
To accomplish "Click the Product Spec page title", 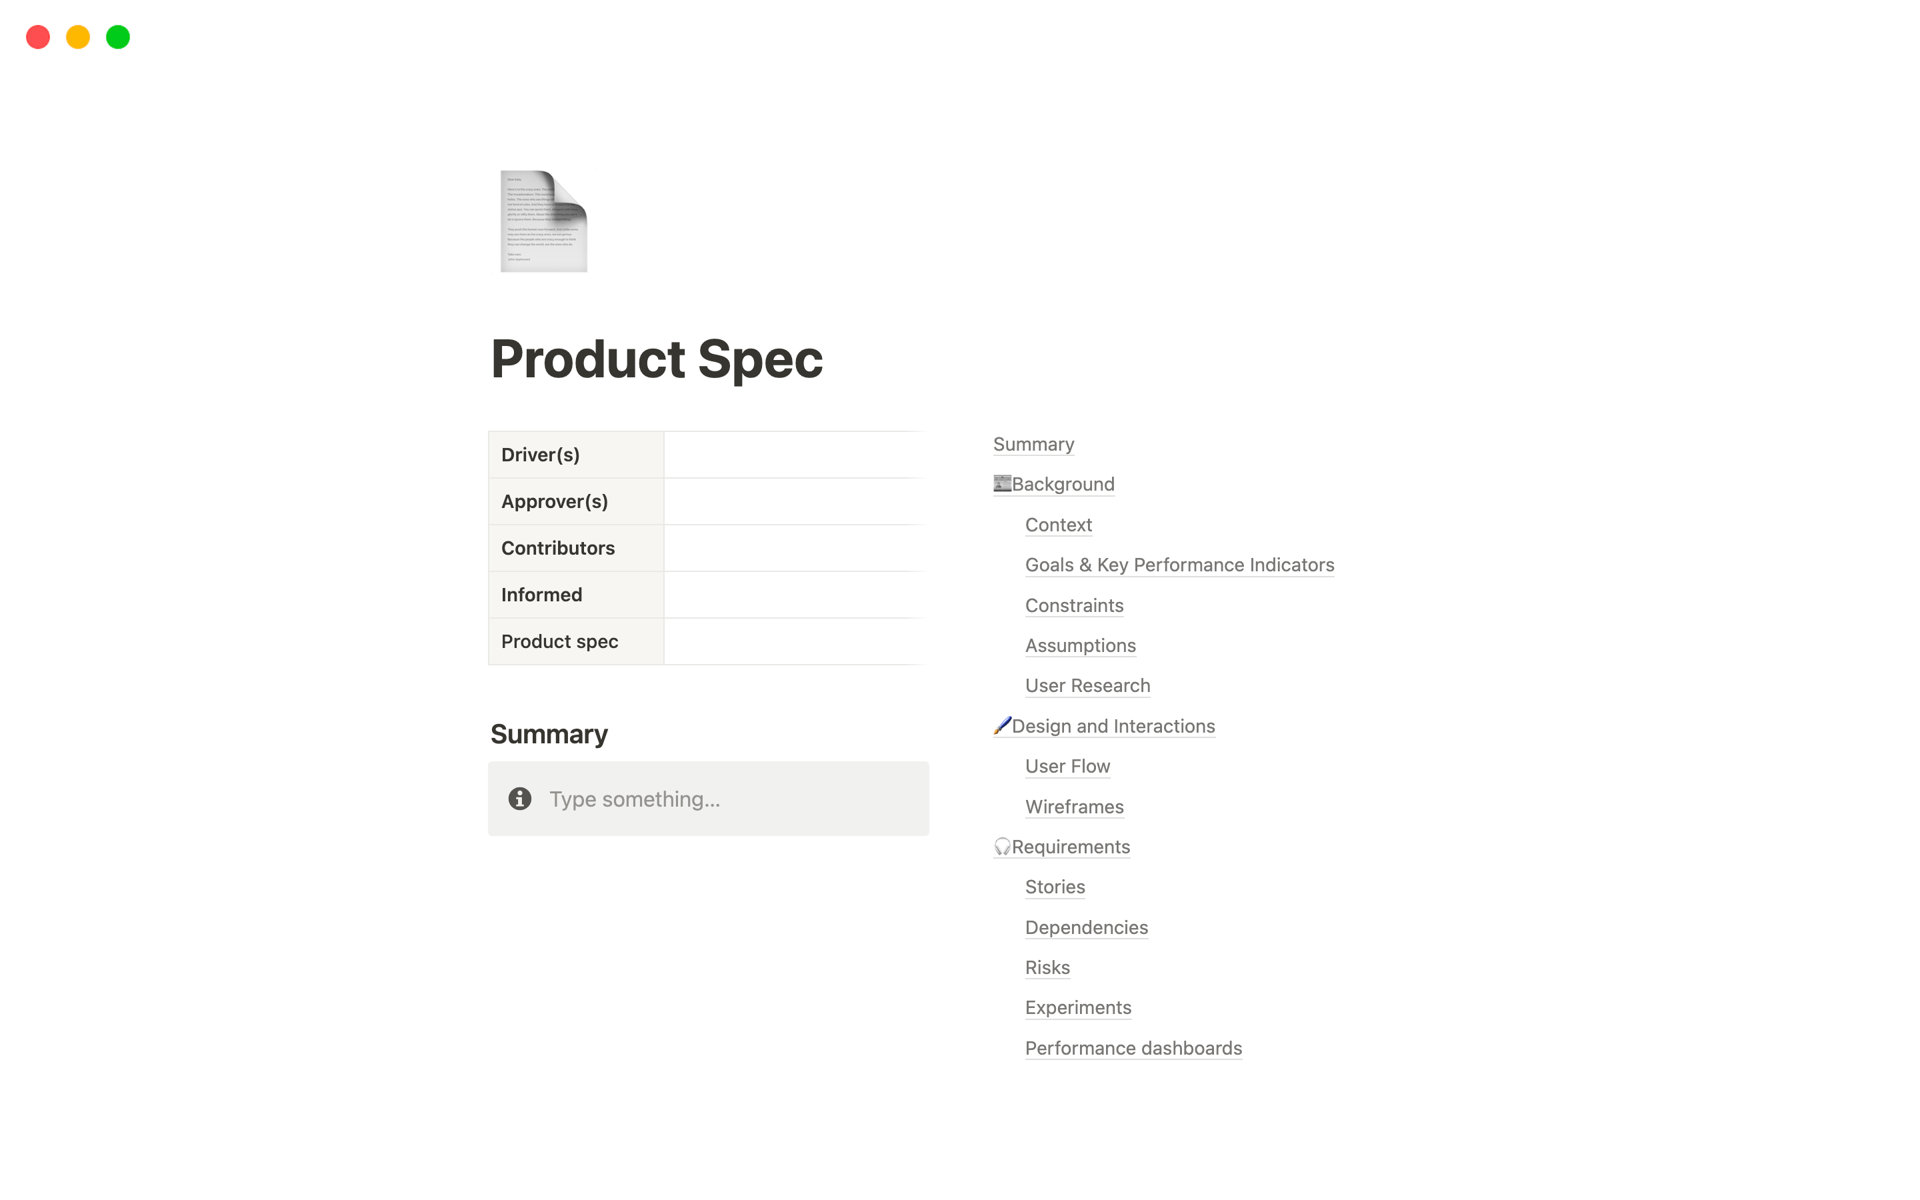I will (x=656, y=359).
